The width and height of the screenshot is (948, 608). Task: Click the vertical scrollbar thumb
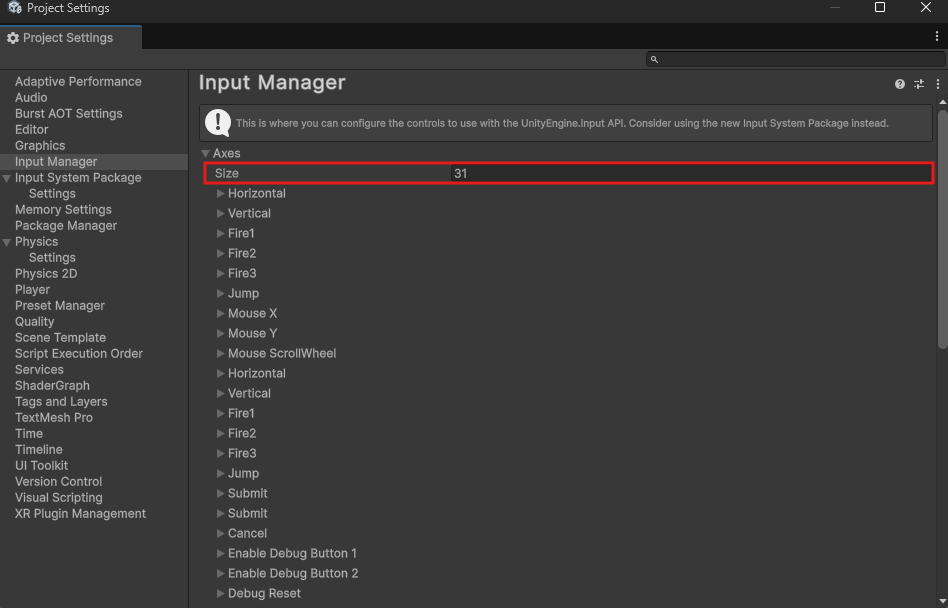(943, 228)
